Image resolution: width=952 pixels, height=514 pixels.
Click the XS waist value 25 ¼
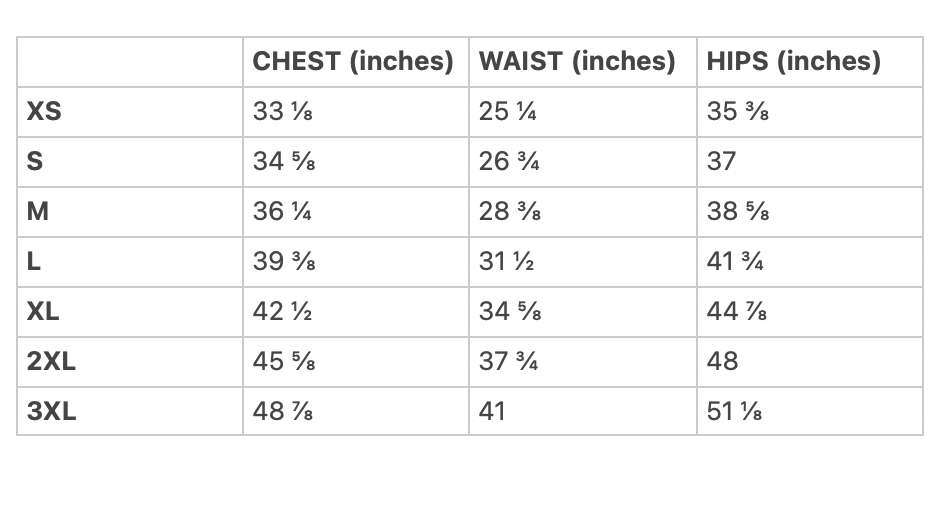508,112
